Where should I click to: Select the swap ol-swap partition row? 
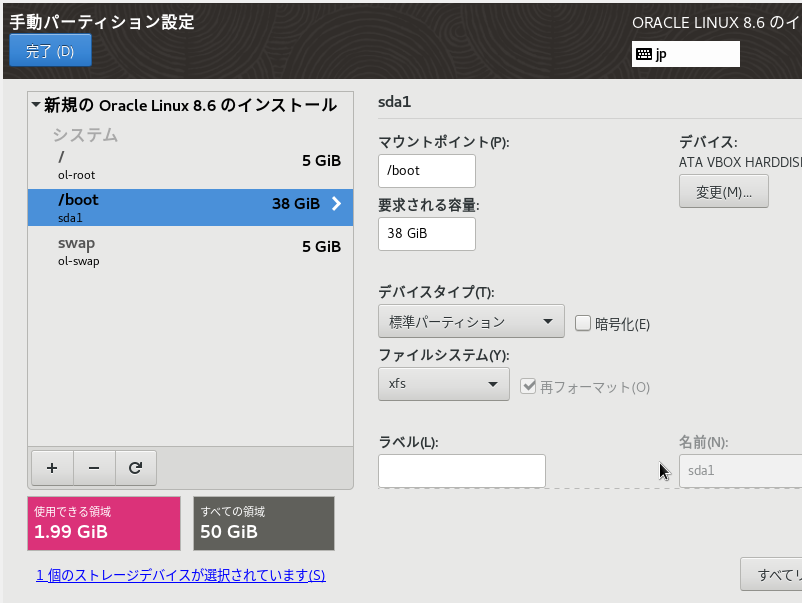pyautogui.click(x=190, y=251)
